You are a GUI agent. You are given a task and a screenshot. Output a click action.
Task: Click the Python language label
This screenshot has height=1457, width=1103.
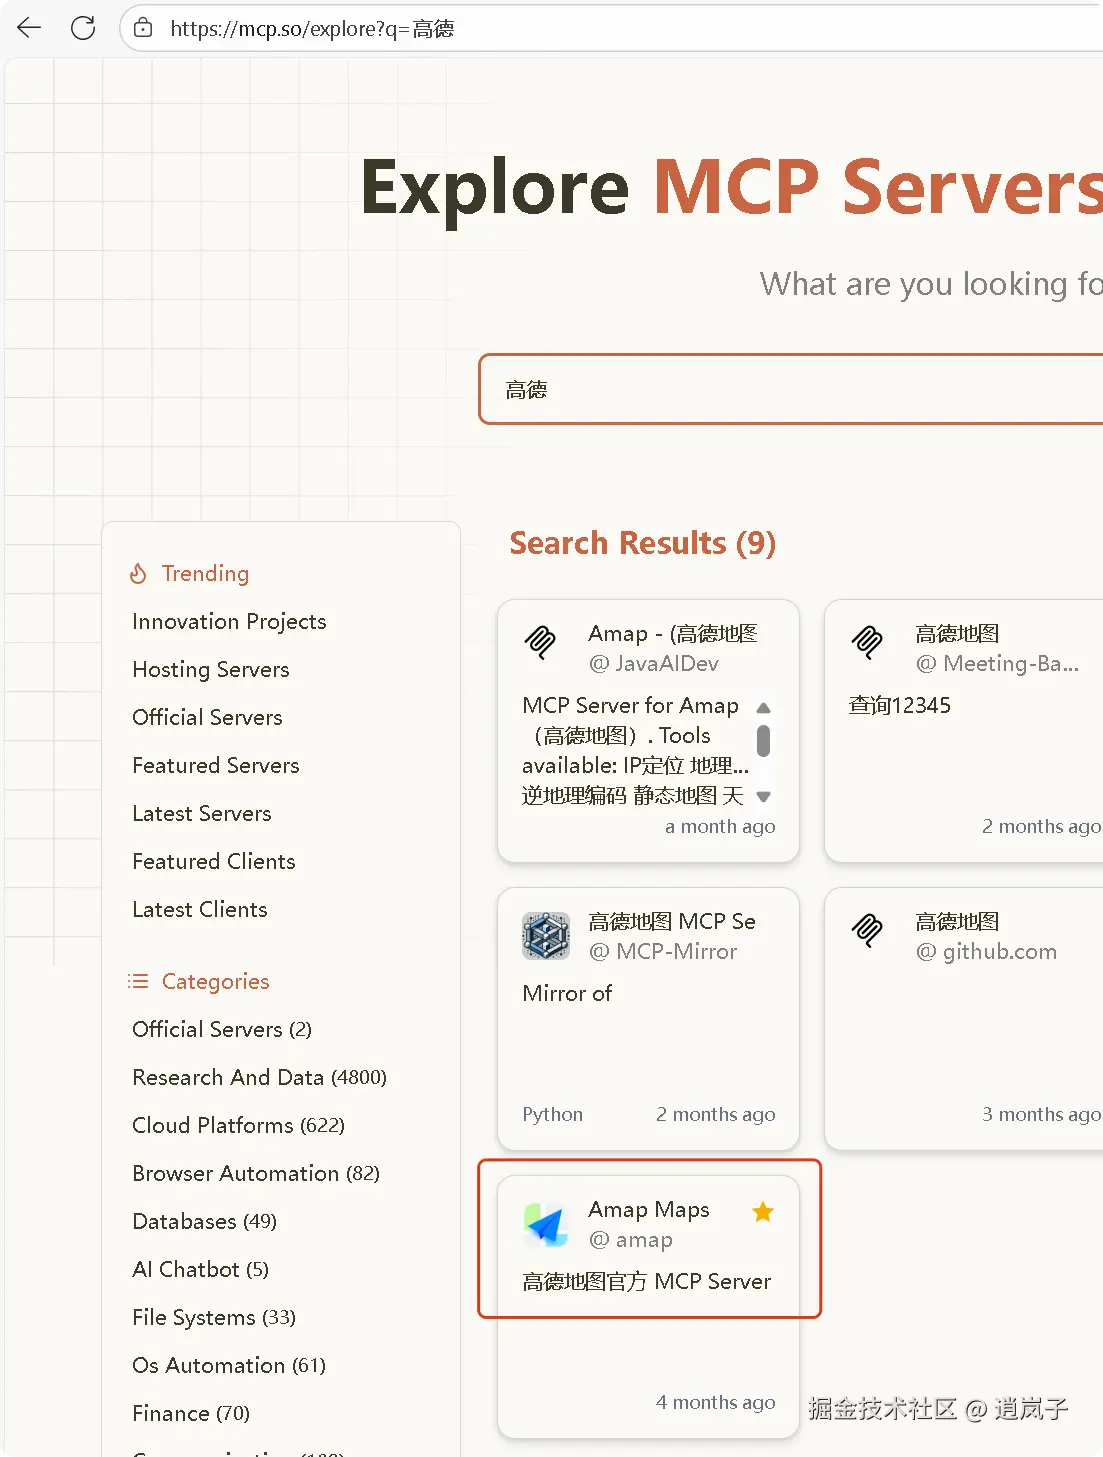click(552, 1114)
